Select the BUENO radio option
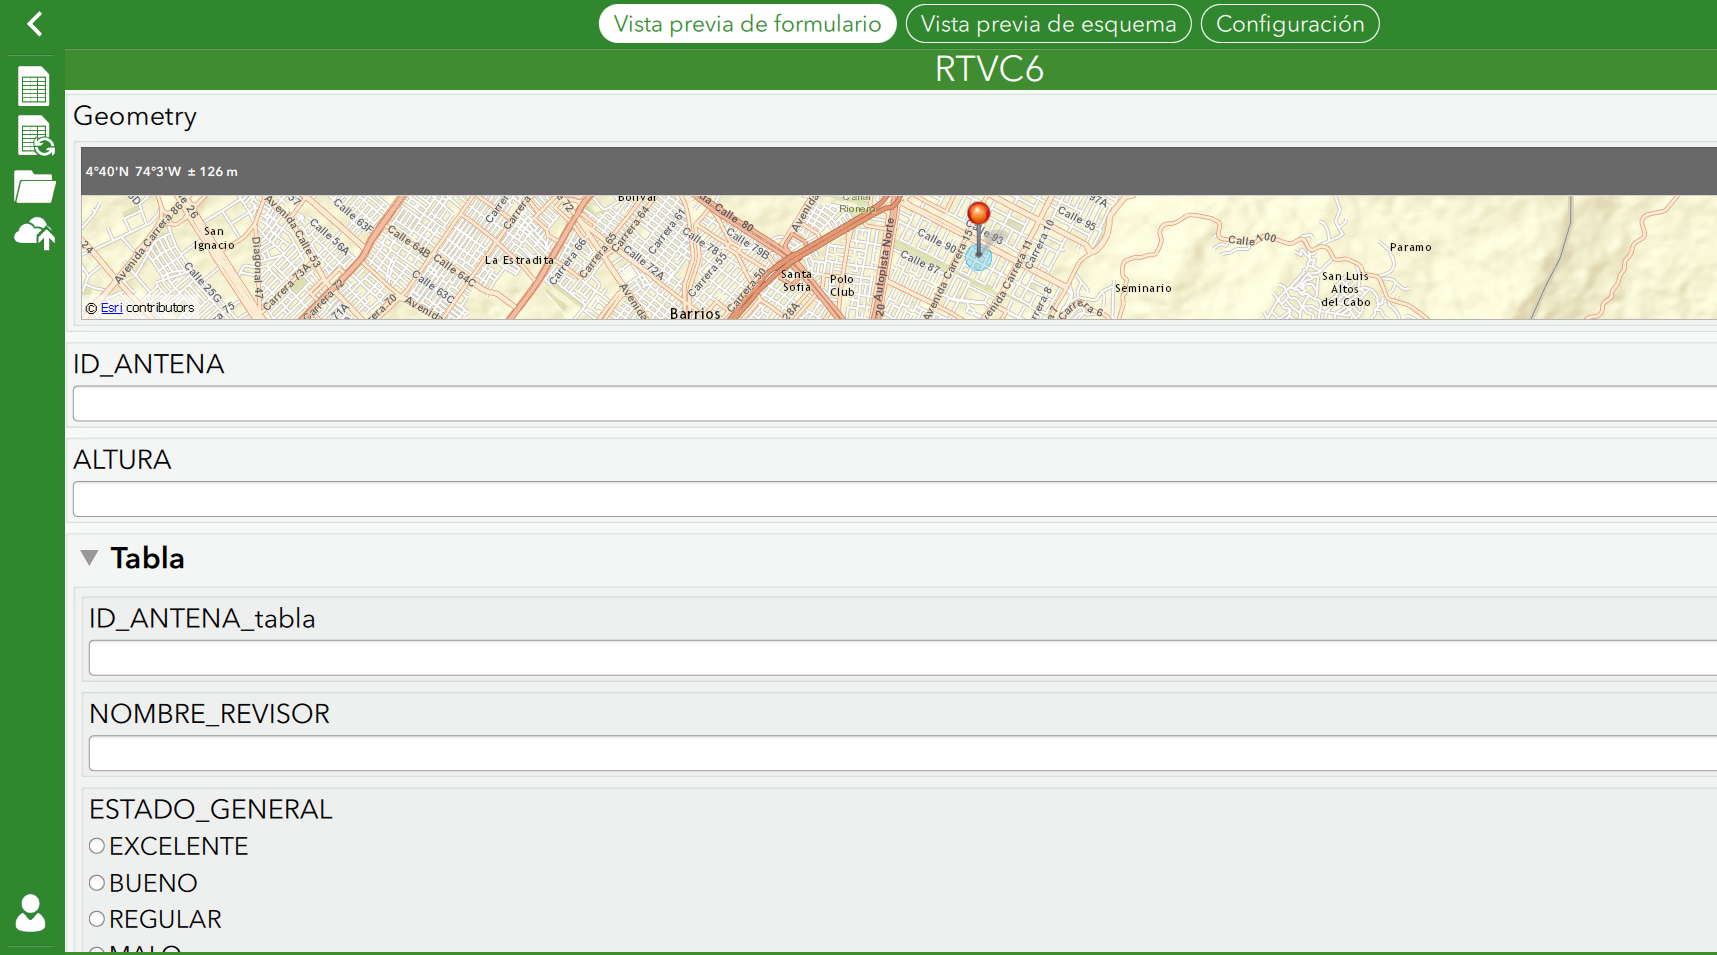The width and height of the screenshot is (1717, 955). click(x=97, y=883)
